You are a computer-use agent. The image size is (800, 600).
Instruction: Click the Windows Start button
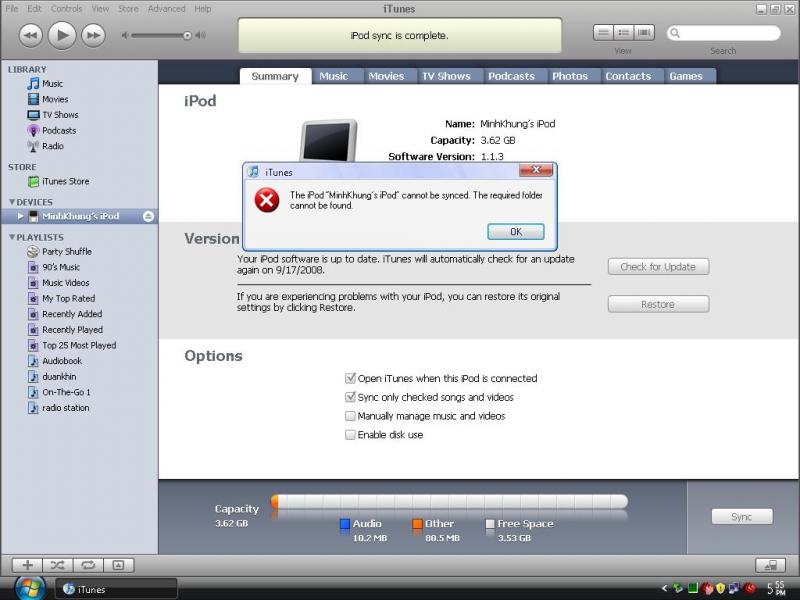tap(28, 587)
